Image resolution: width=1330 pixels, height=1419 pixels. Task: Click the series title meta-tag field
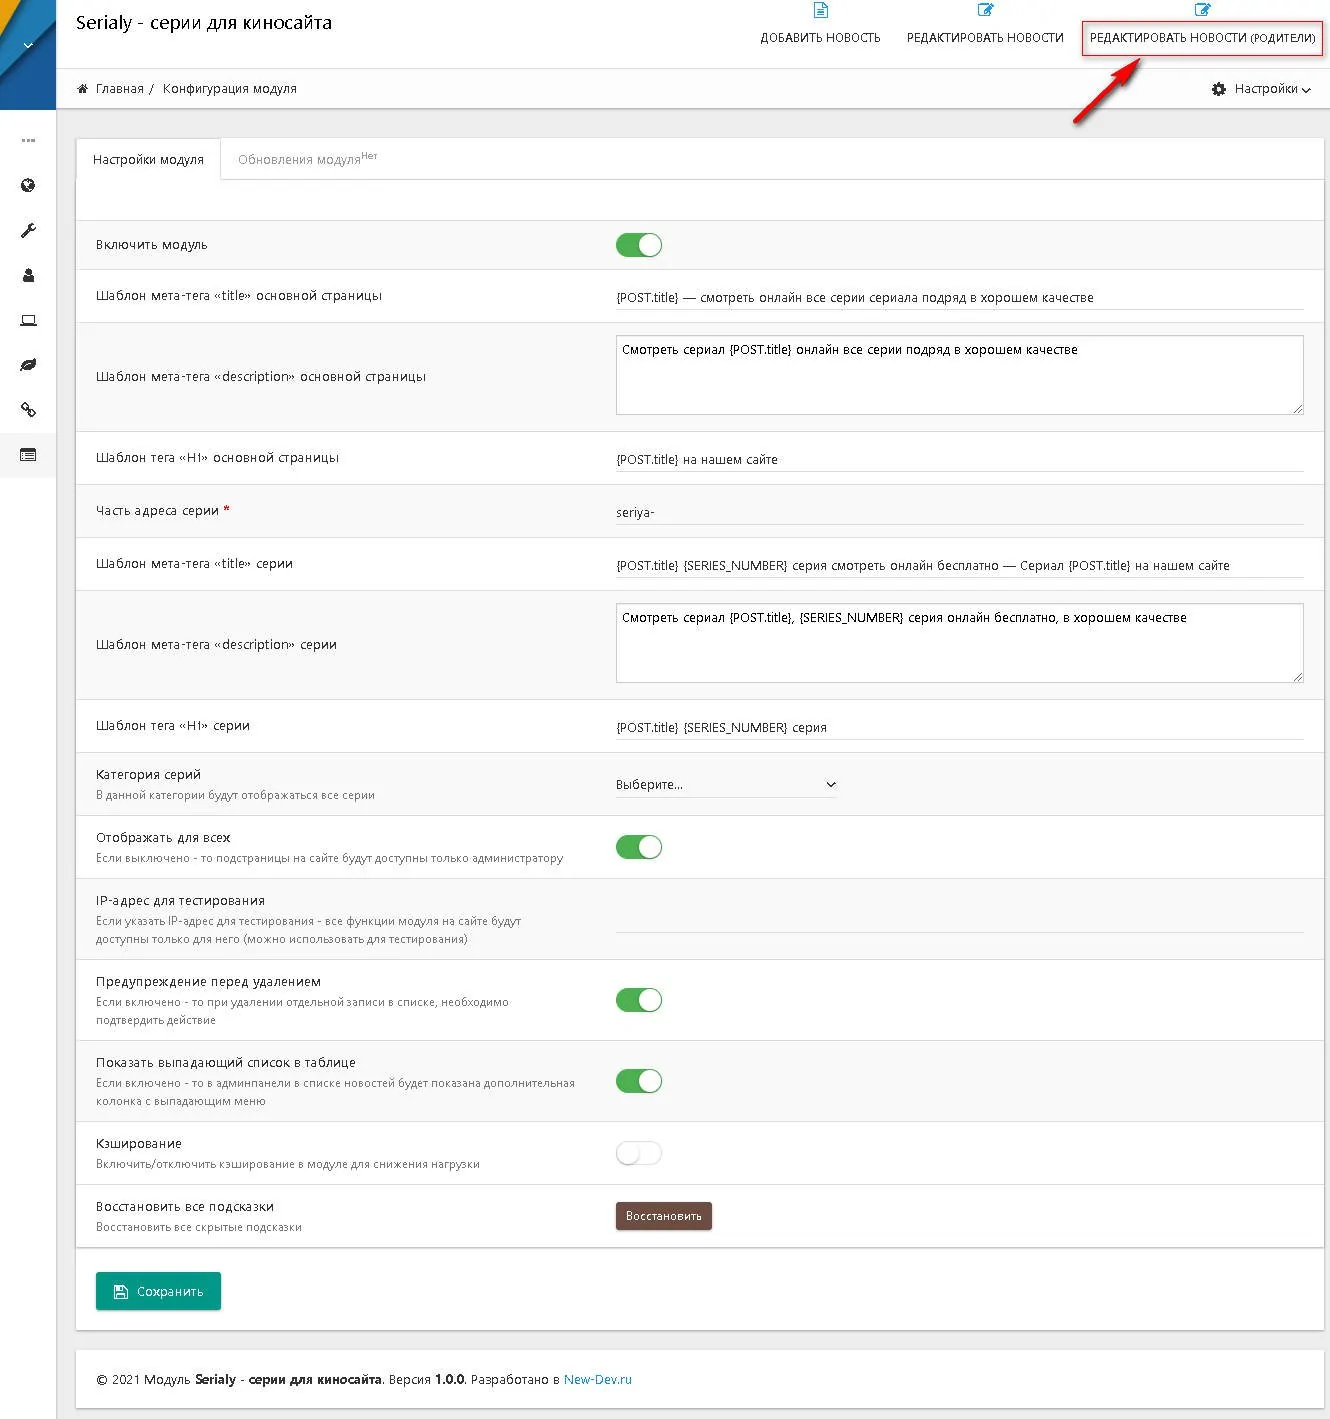[x=959, y=565]
